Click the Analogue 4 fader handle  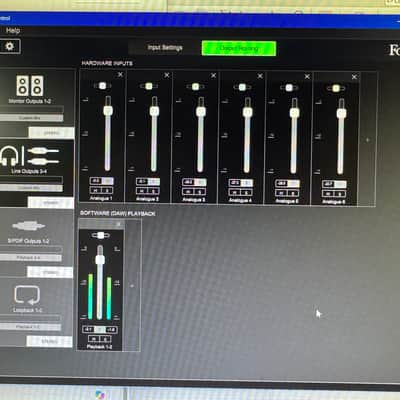(247, 112)
